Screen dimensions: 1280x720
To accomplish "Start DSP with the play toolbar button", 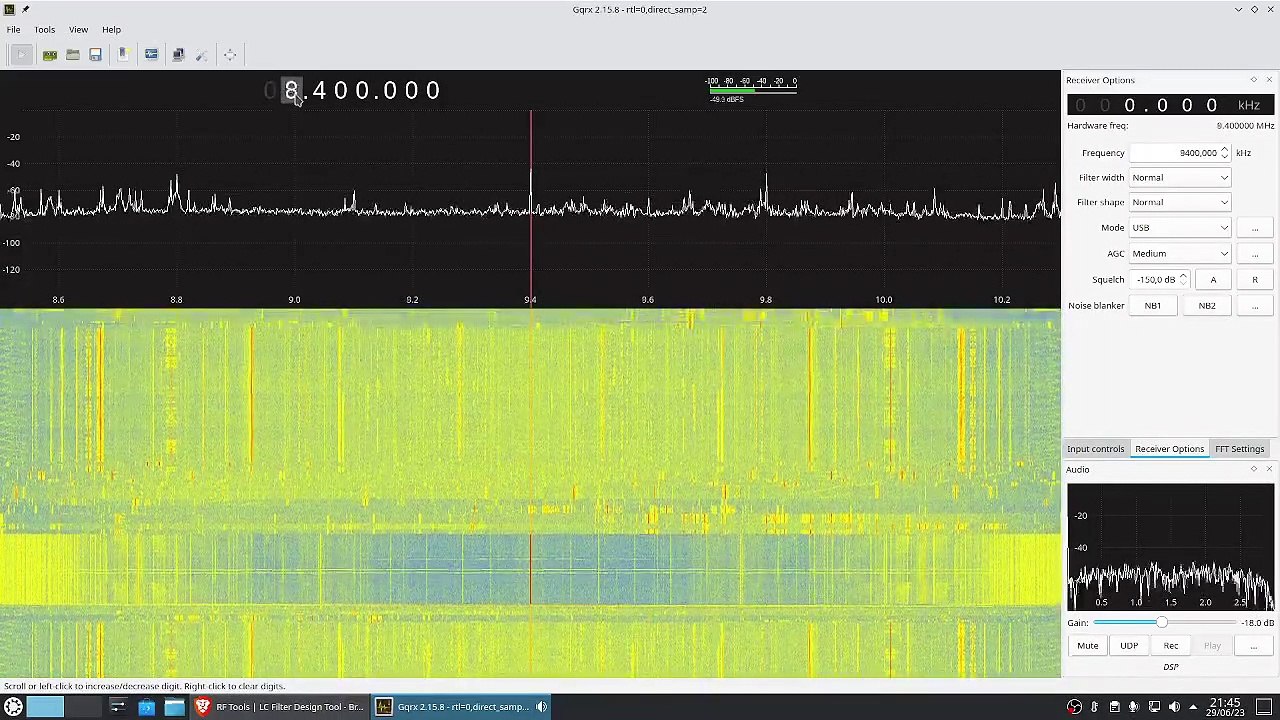I will [x=22, y=55].
